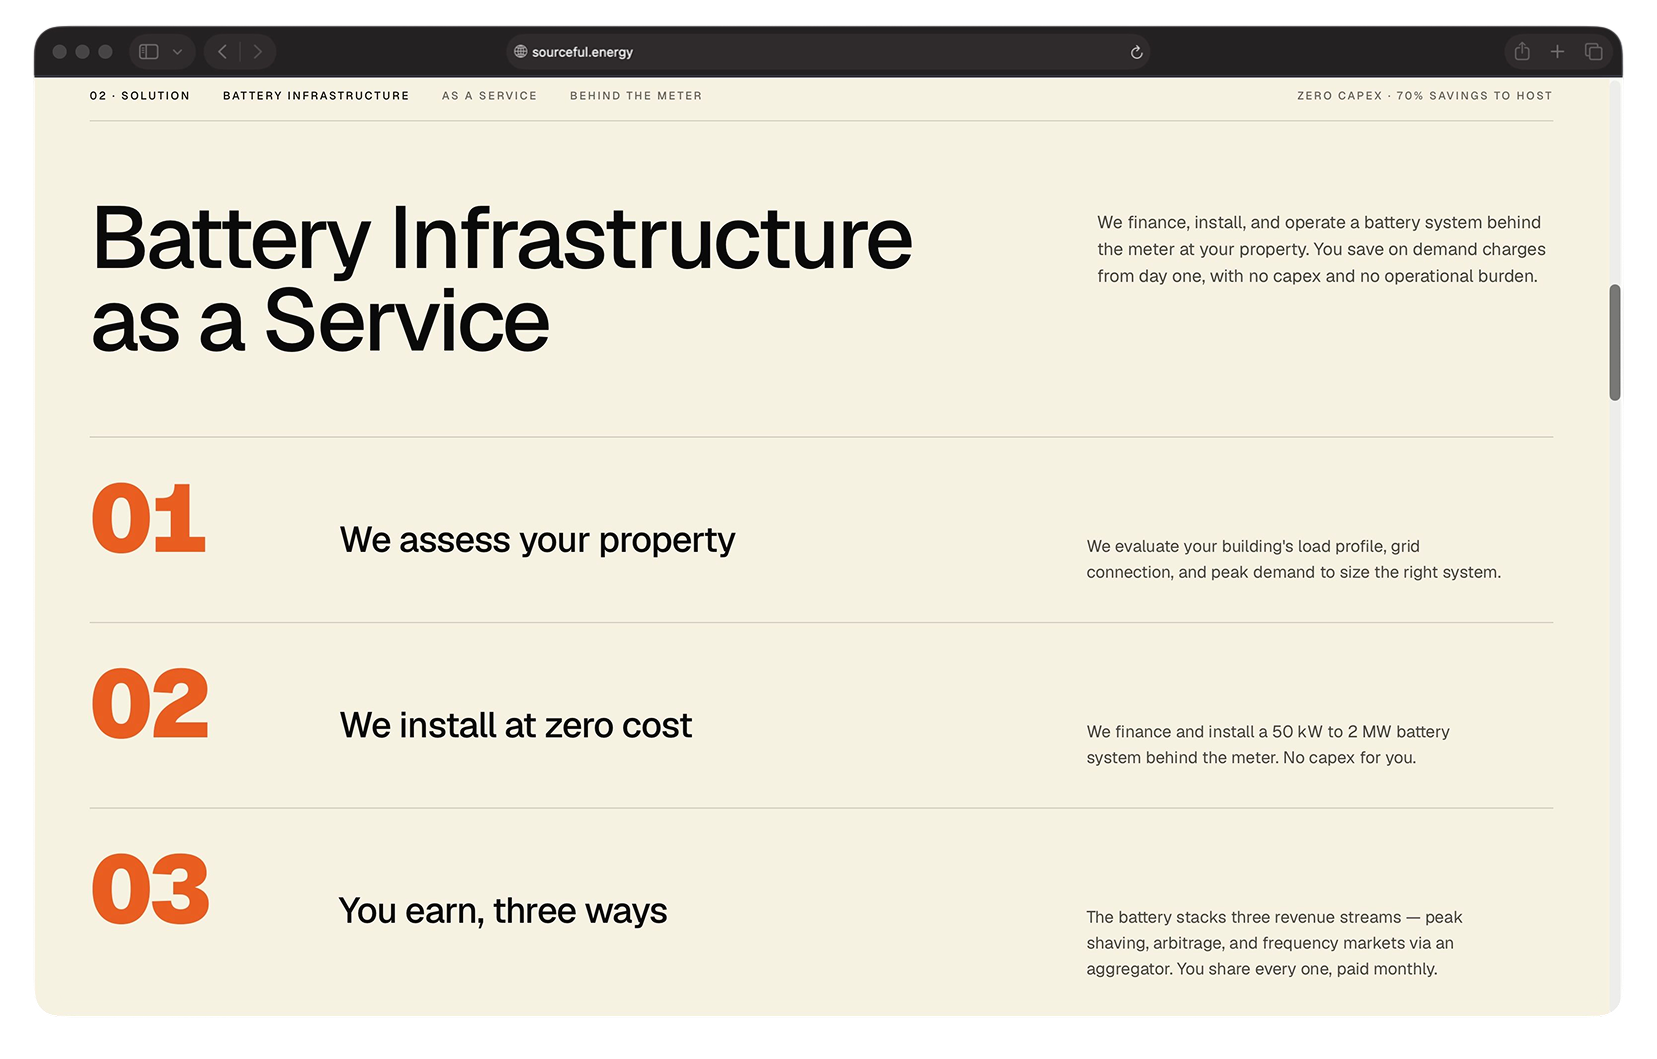Click the minimize window control
Image resolution: width=1657 pixels, height=1059 pixels.
[83, 51]
